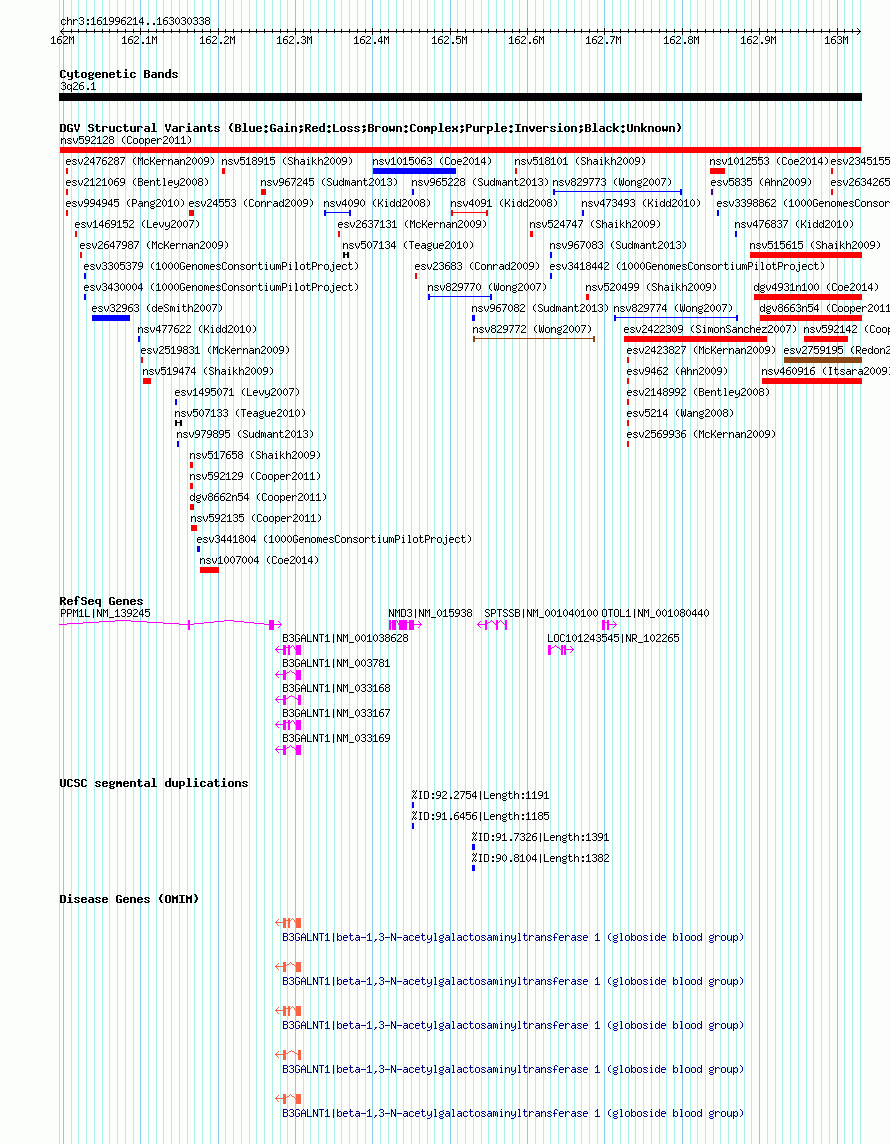Screen dimensions: 890x1144
Task: Click esv2422309 (SimonSanchez2007) label
Action: [x=711, y=330]
